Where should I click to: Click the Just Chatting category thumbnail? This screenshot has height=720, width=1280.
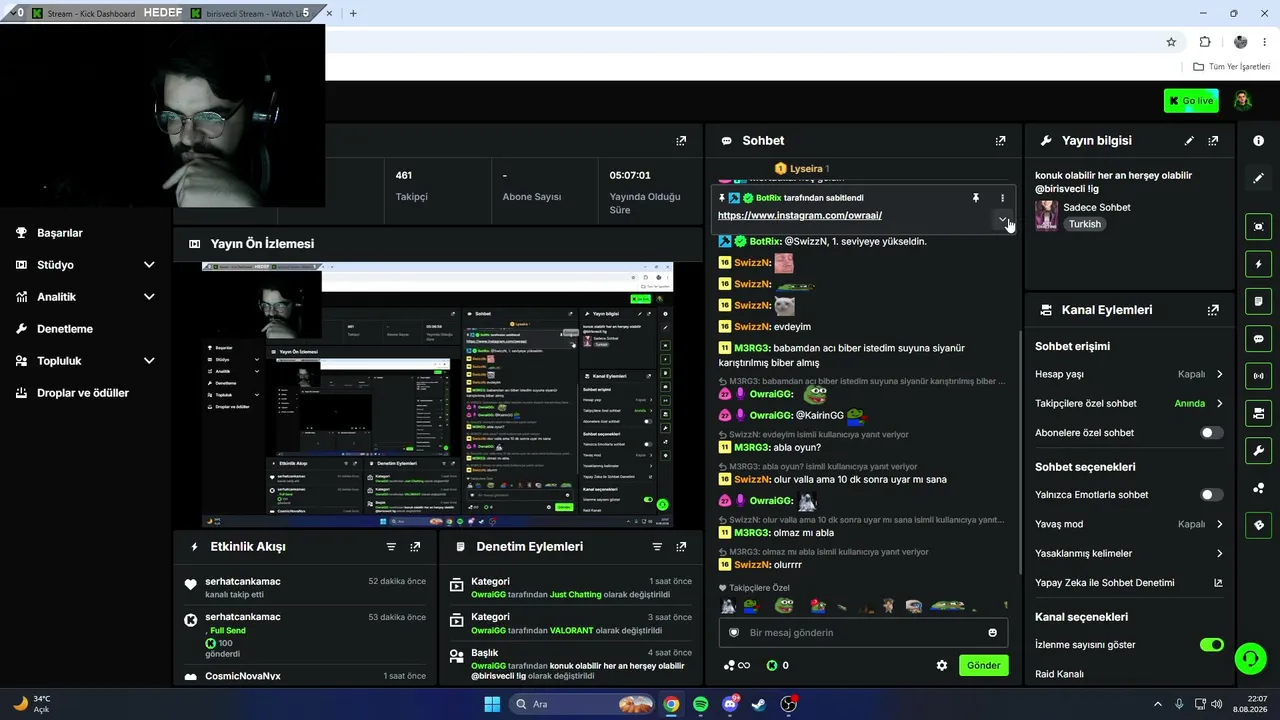(x=1046, y=215)
